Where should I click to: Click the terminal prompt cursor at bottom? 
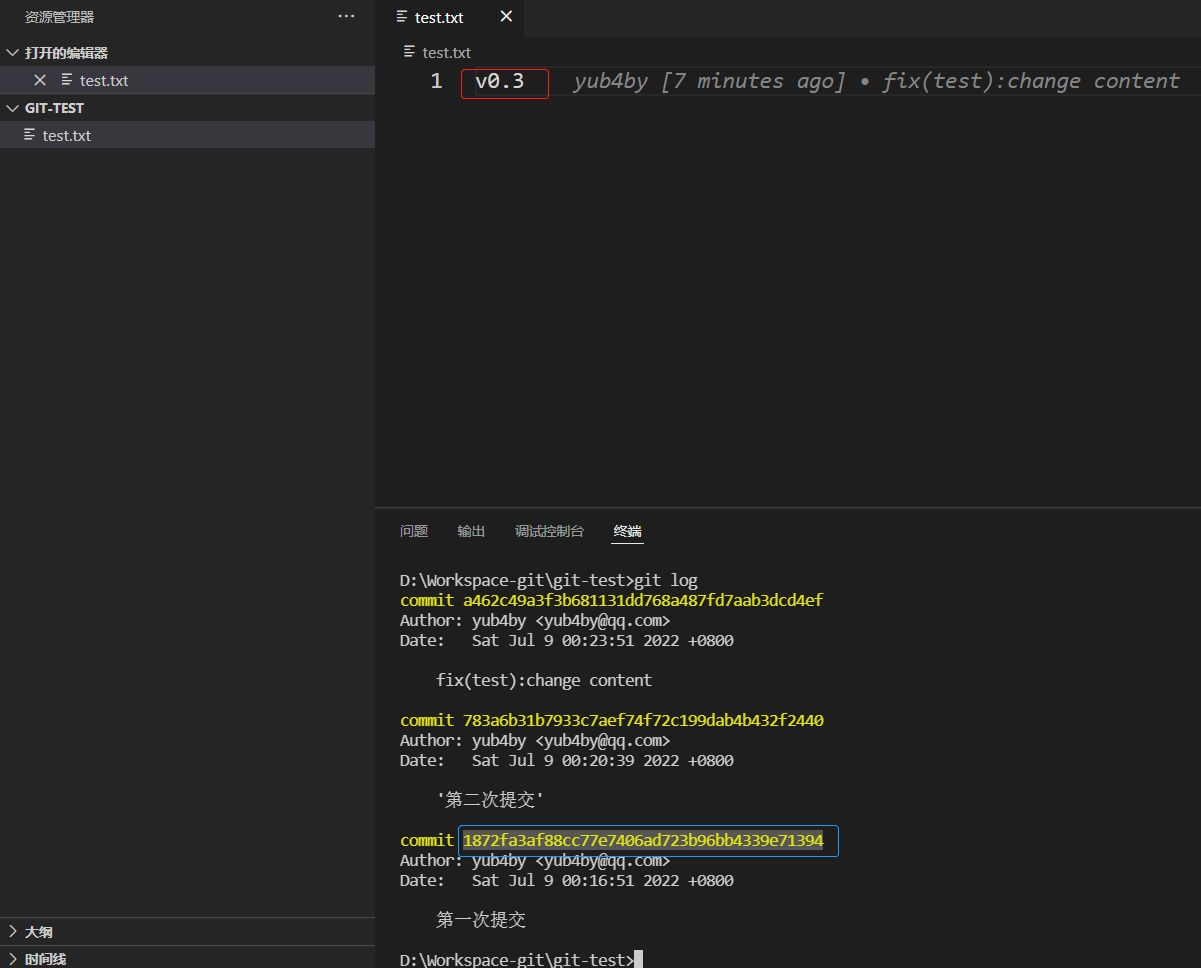point(638,960)
